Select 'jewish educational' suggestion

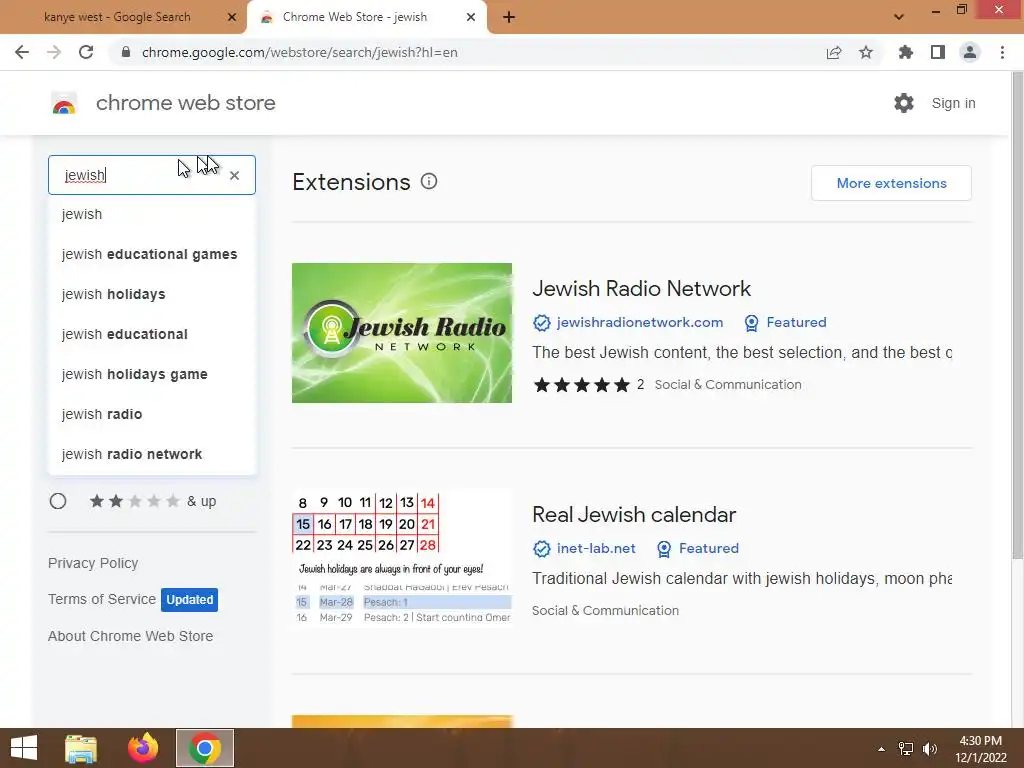pos(152,334)
